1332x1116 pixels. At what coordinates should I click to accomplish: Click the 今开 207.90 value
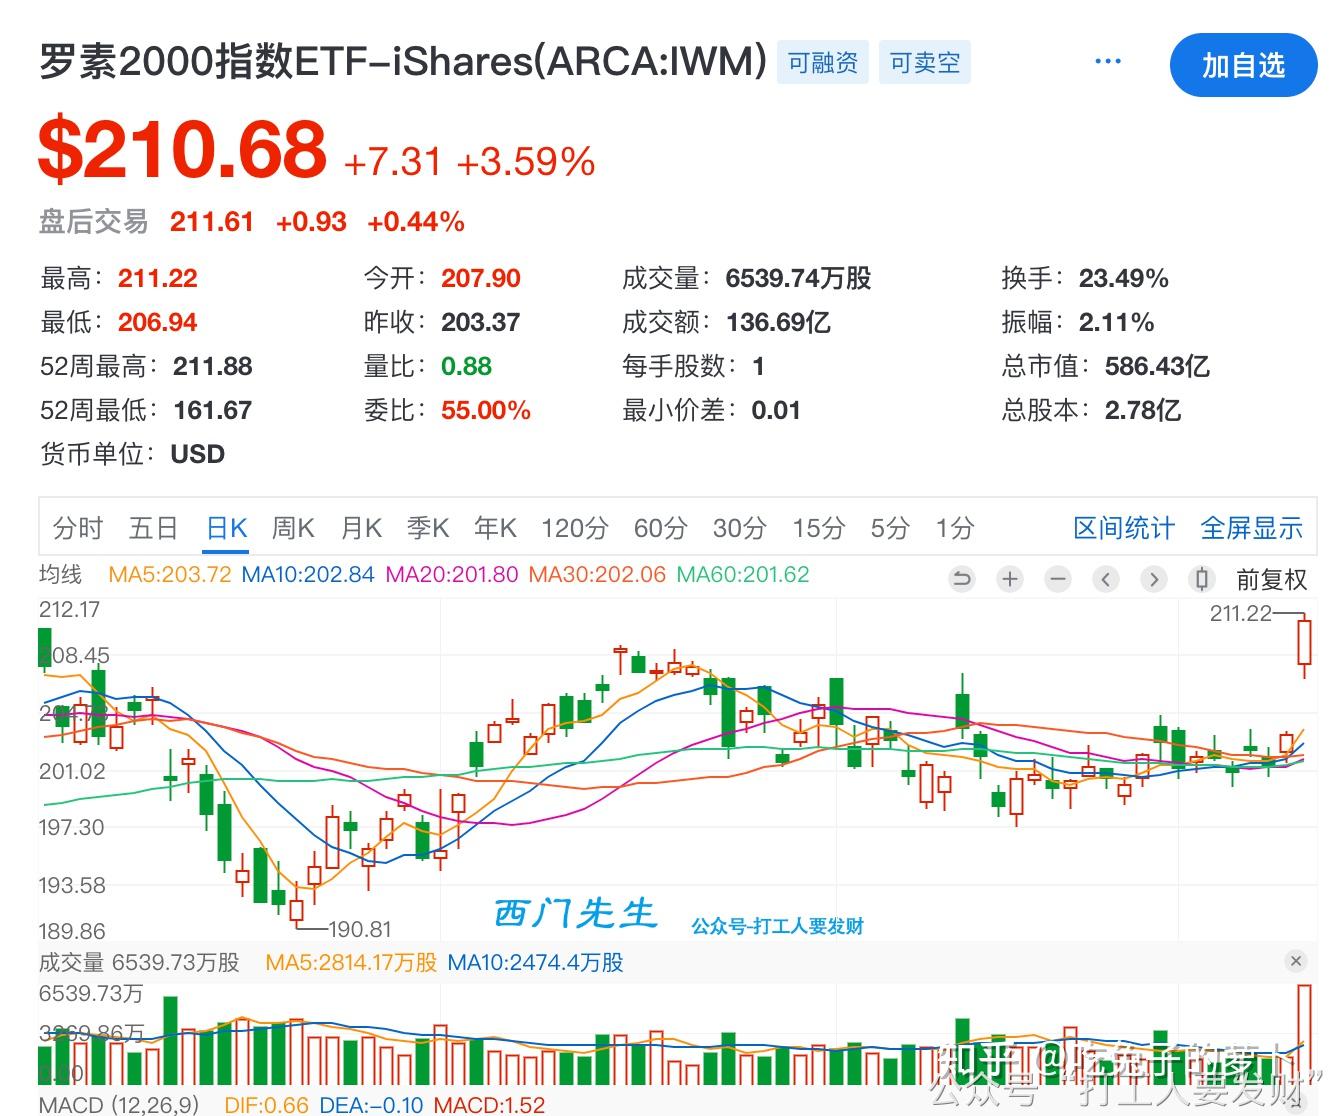point(481,278)
